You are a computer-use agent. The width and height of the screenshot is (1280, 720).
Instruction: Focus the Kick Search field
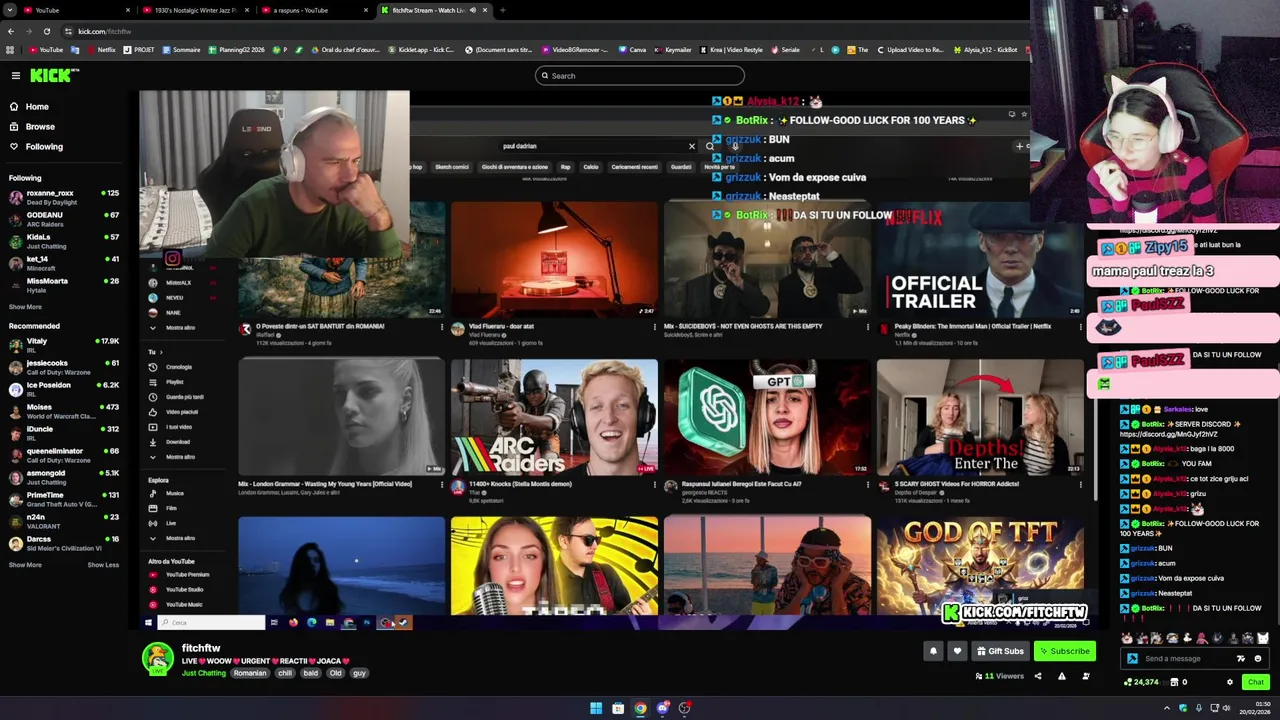(x=640, y=76)
